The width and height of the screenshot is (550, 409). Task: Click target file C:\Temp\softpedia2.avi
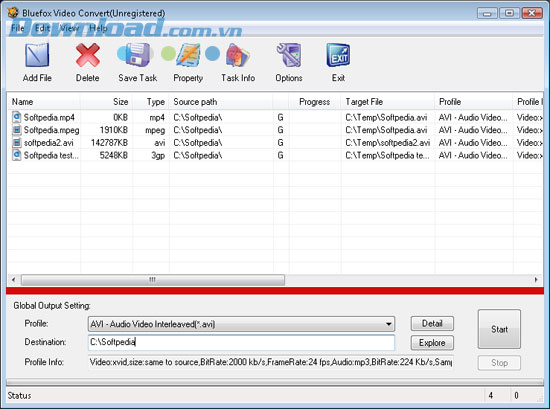click(388, 142)
